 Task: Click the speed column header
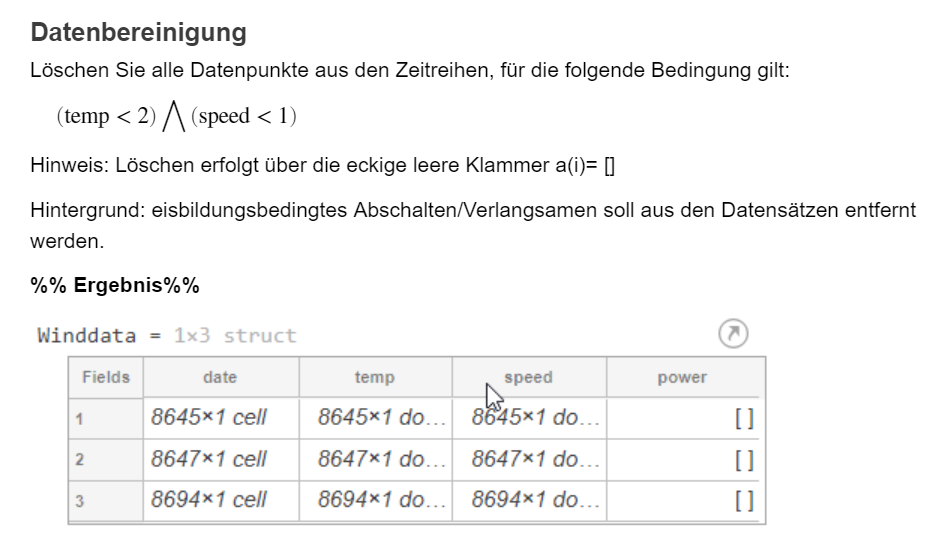pyautogui.click(x=528, y=377)
